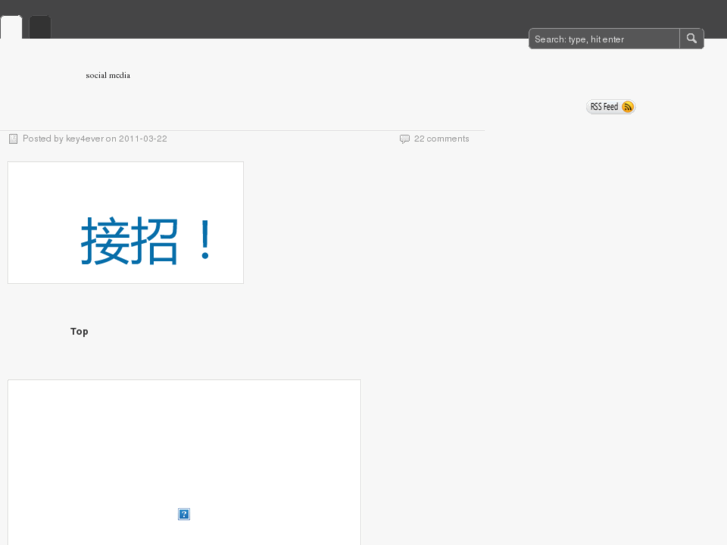Click the comment bubble icon
This screenshot has height=545, width=727.
[405, 139]
